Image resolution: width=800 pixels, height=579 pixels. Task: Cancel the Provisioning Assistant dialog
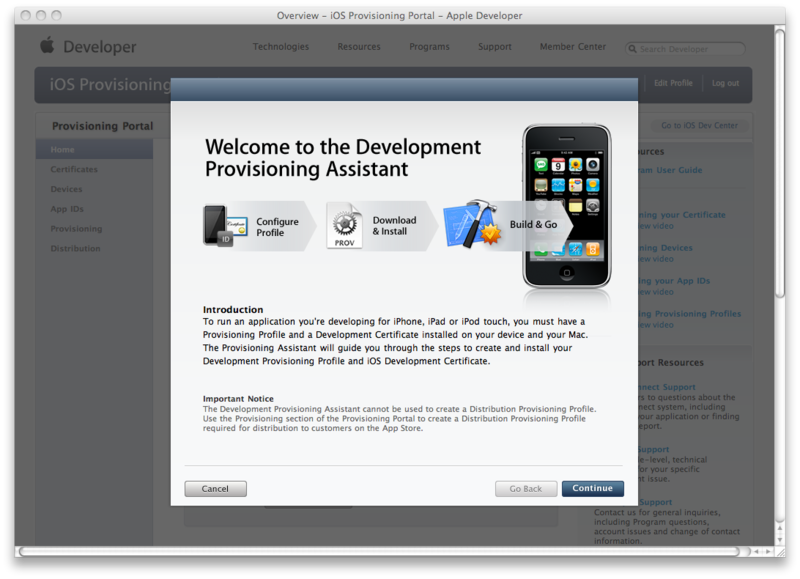click(215, 489)
